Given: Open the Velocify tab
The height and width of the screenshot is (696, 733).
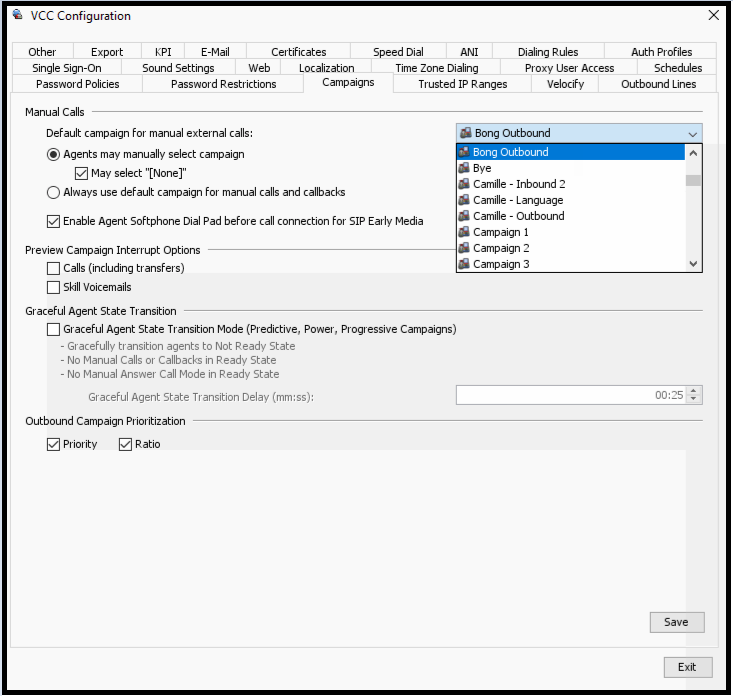Looking at the screenshot, I should point(566,84).
